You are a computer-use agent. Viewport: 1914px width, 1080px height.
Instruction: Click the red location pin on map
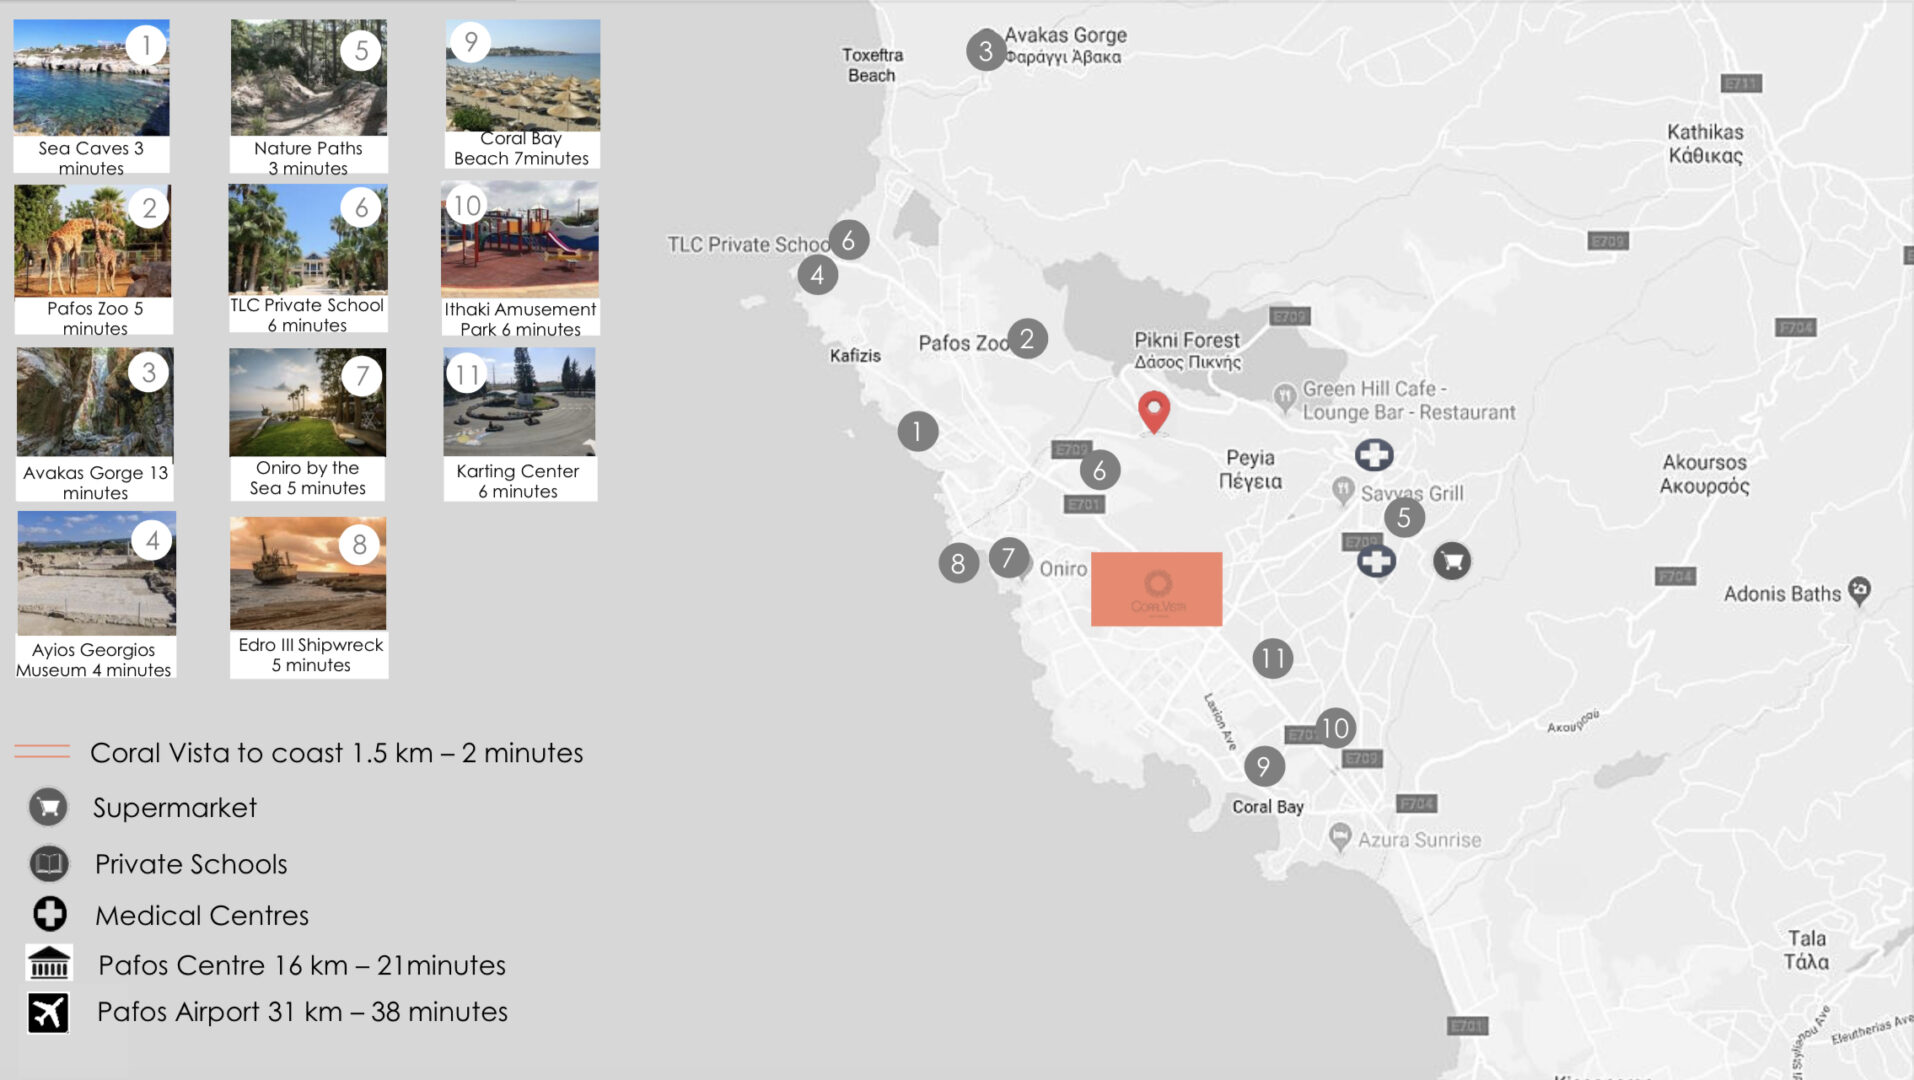click(x=1154, y=410)
